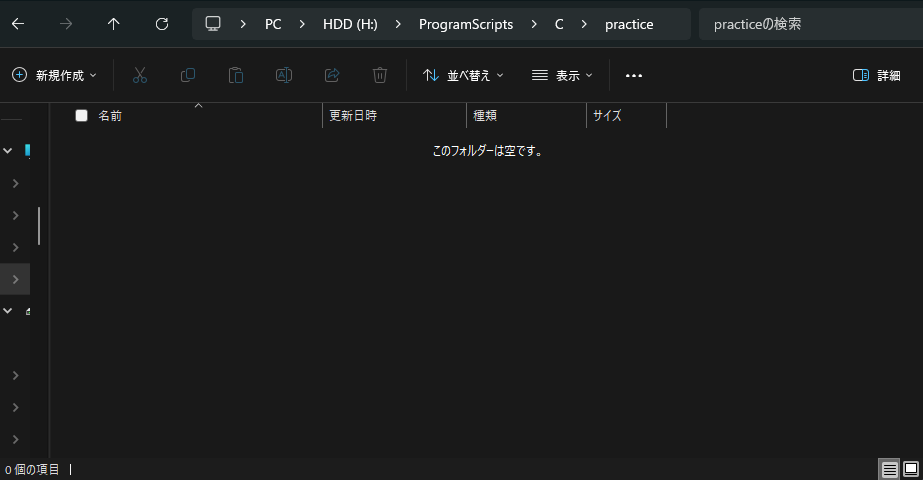Select HDD (H:) in the breadcrumb
923x480 pixels.
[350, 24]
